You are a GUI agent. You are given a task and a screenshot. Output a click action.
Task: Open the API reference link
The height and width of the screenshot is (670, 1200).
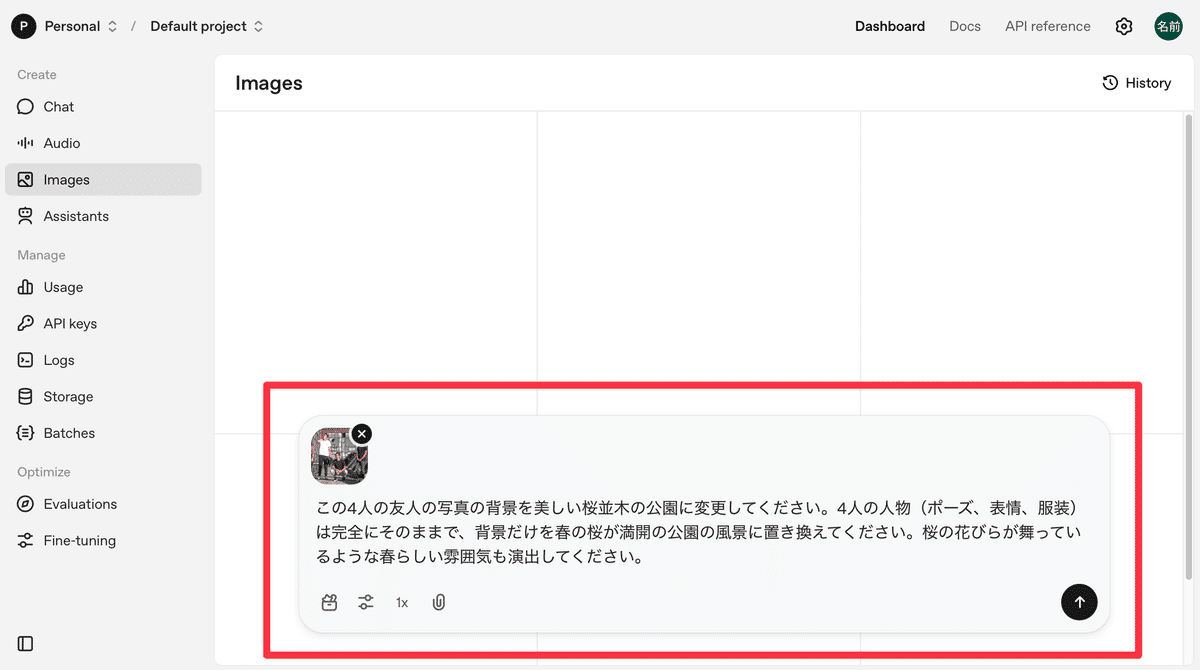(1047, 27)
